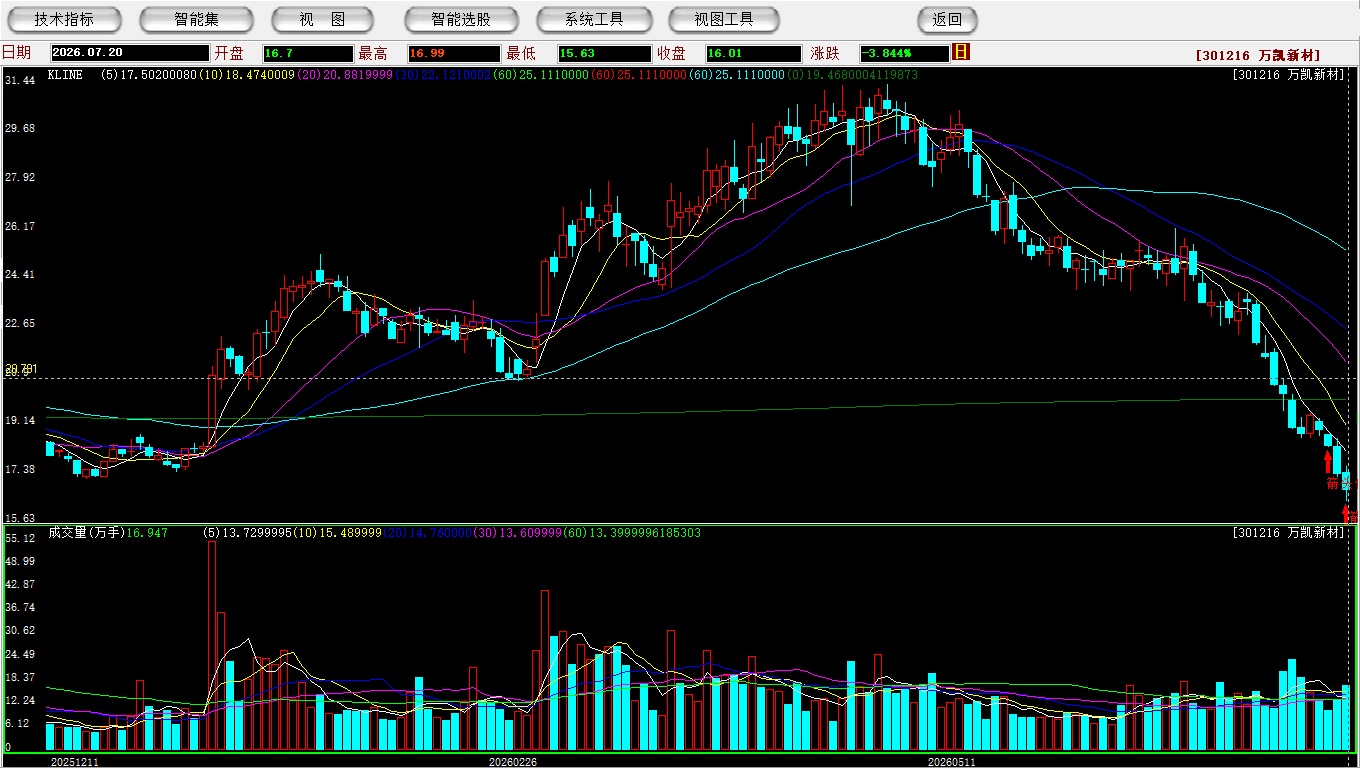Click the date axis label 20251211
This screenshot has width=1360, height=768.
coord(75,761)
